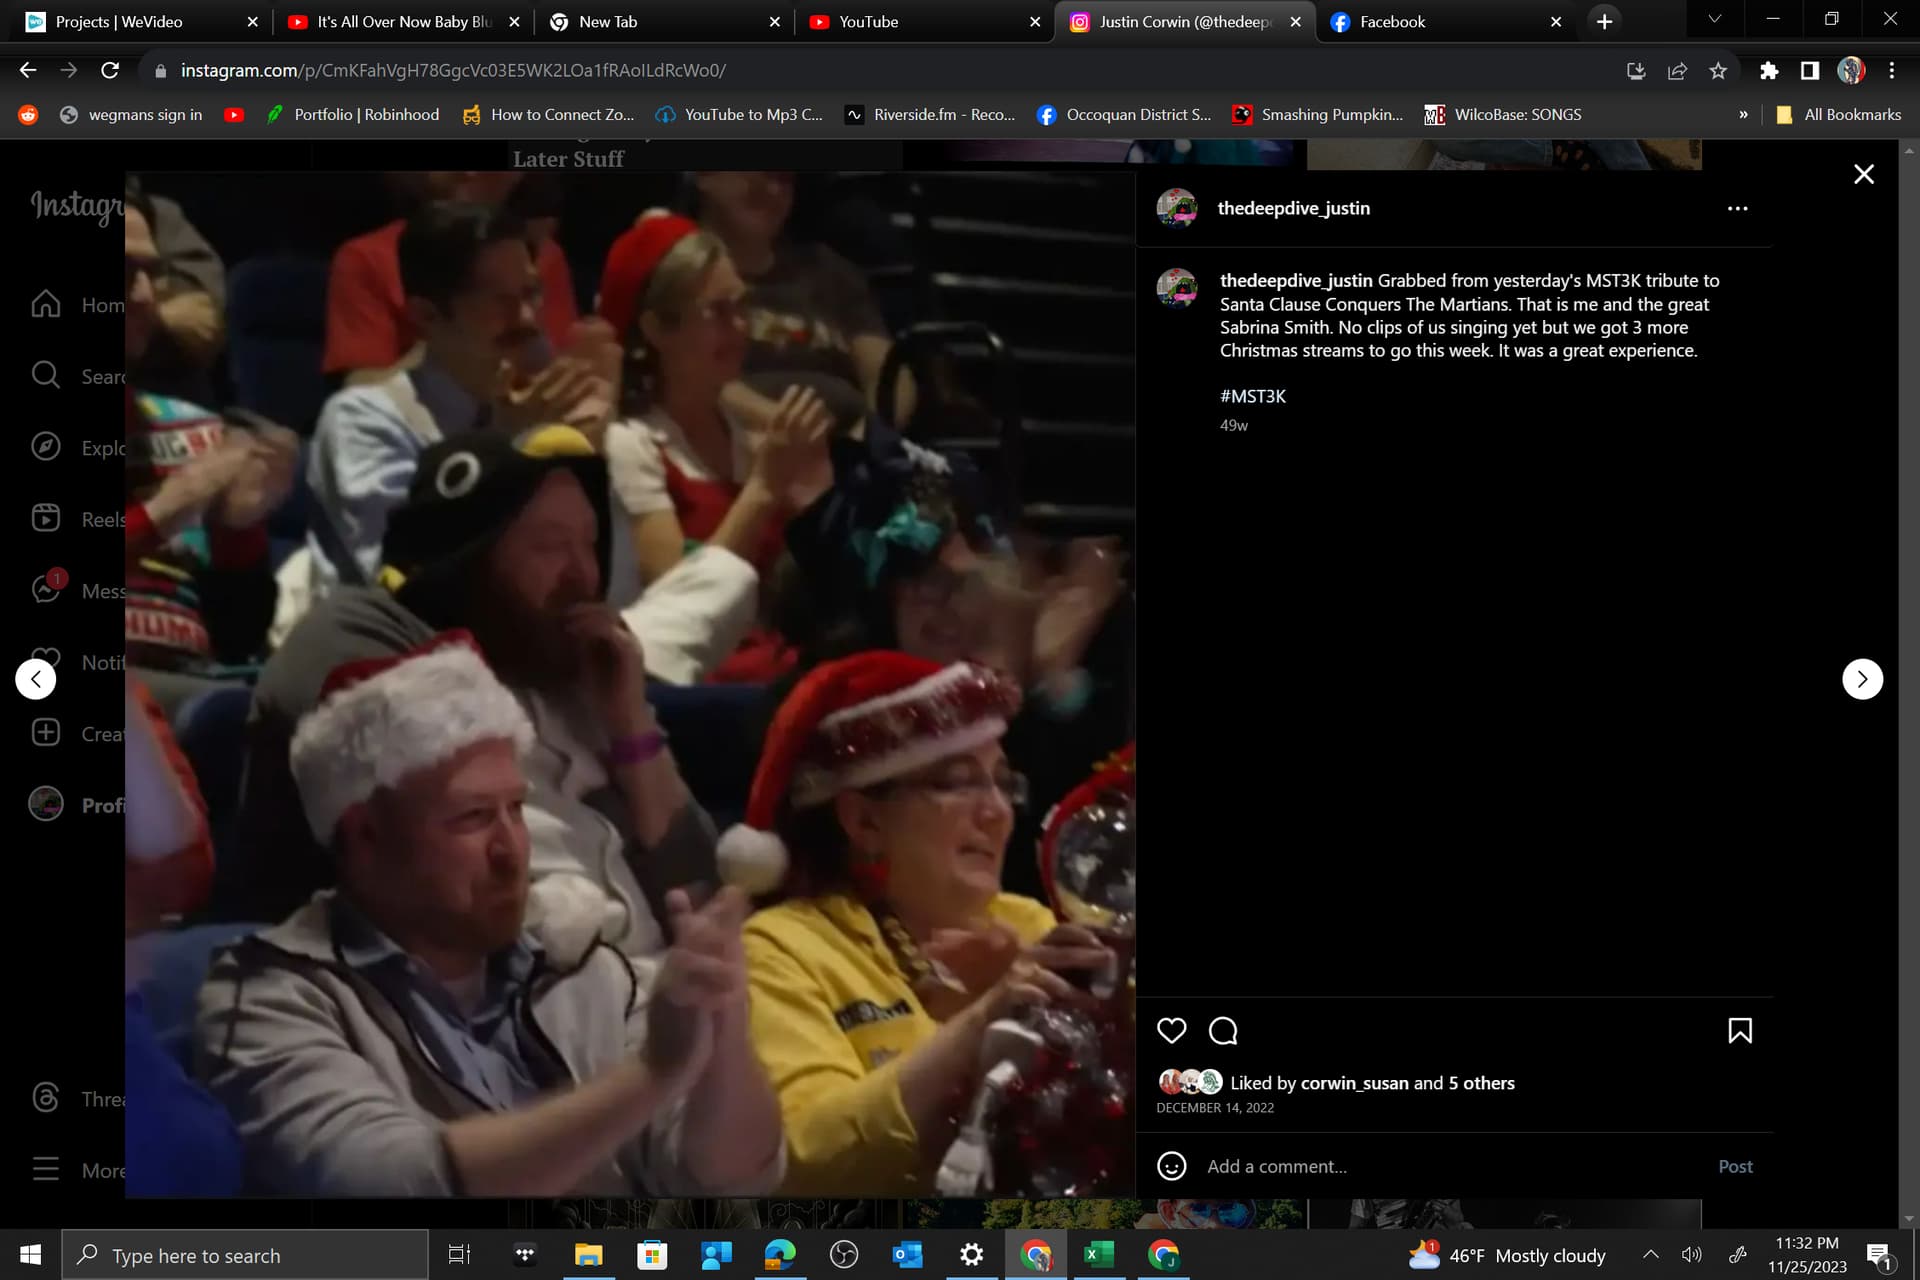Expand the hidden bookmarks chevron
This screenshot has width=1920, height=1280.
tap(1743, 115)
